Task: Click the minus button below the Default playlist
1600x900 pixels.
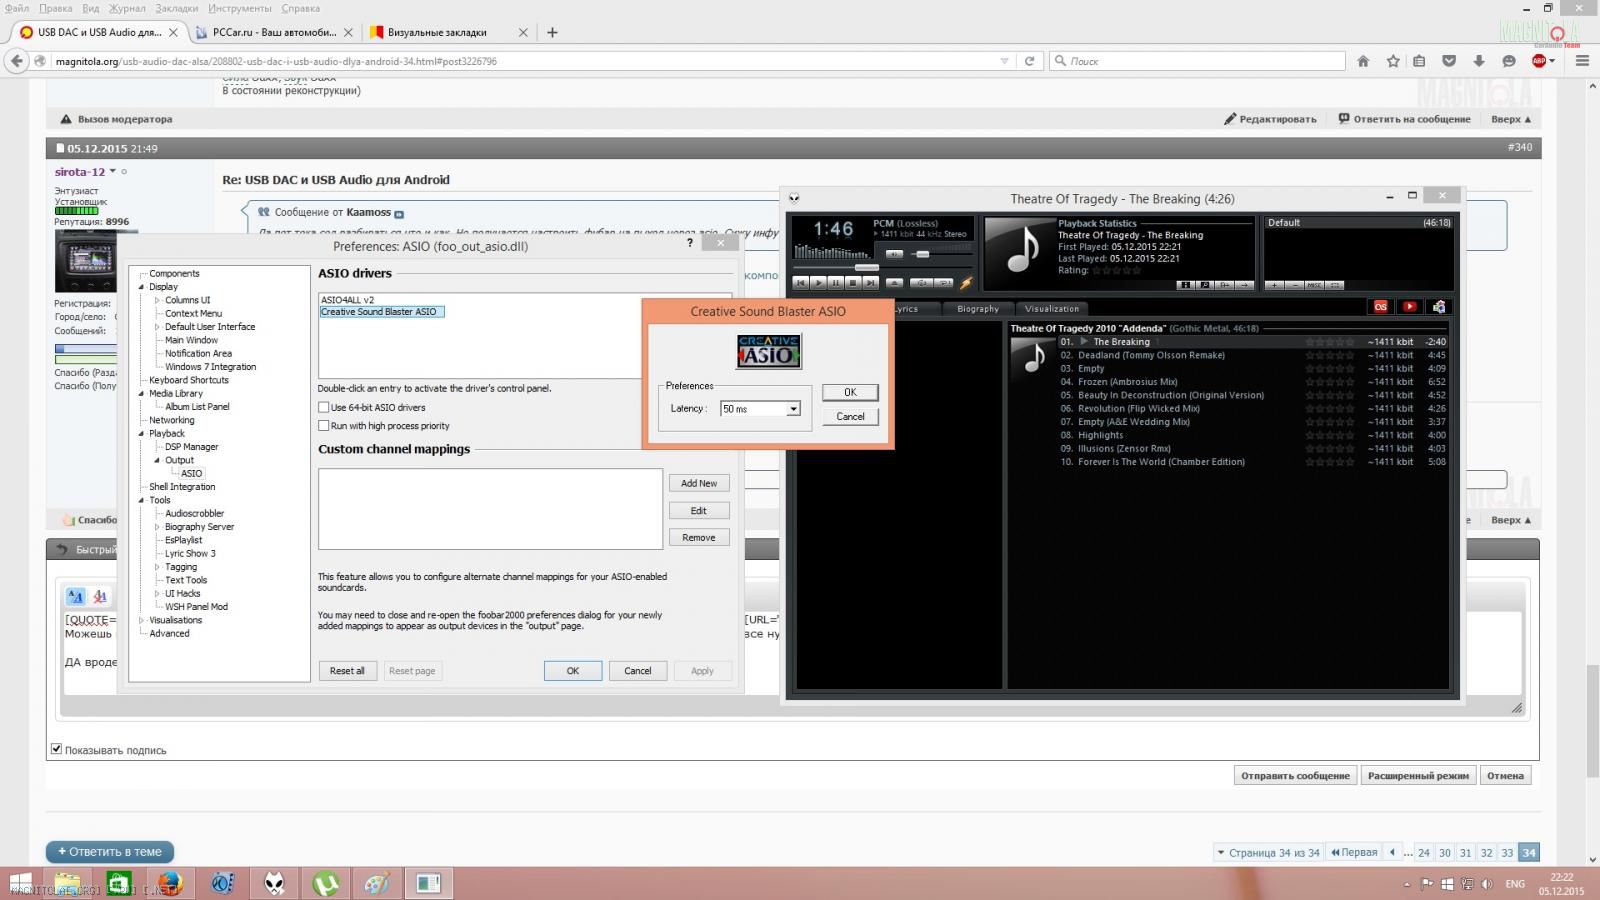Action: point(1295,285)
